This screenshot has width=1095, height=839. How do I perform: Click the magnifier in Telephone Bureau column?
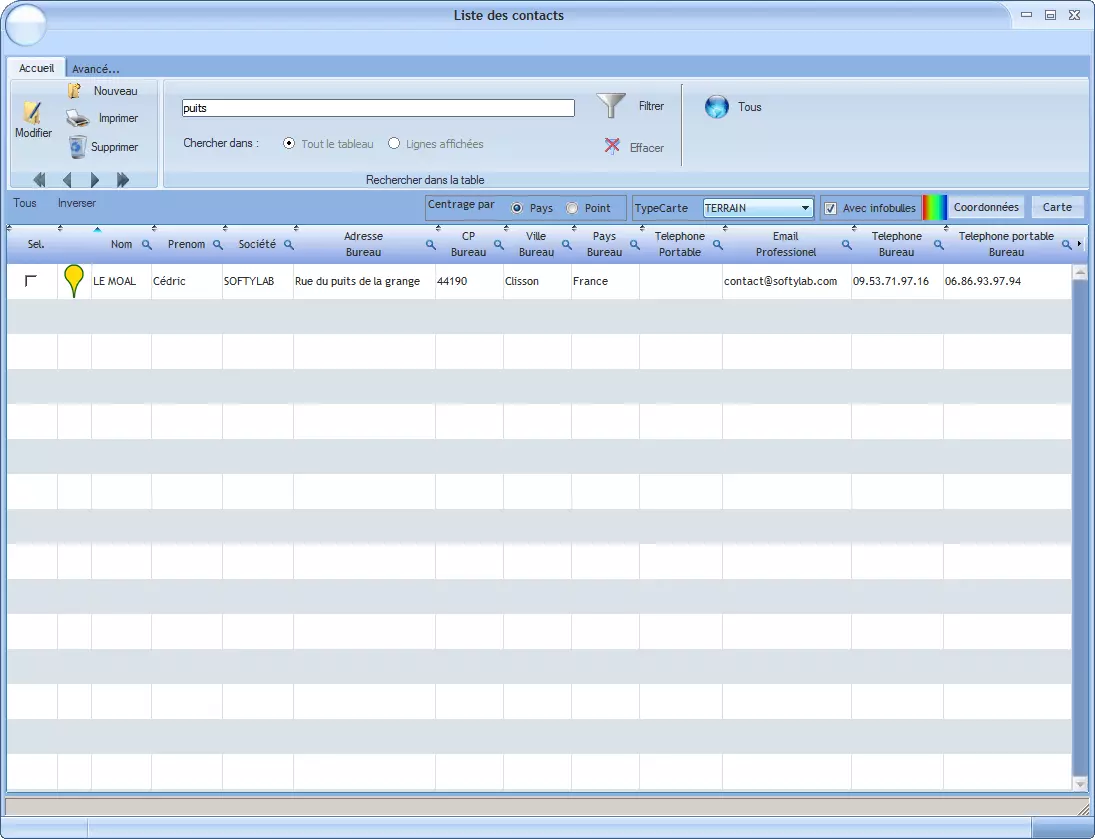click(x=939, y=245)
